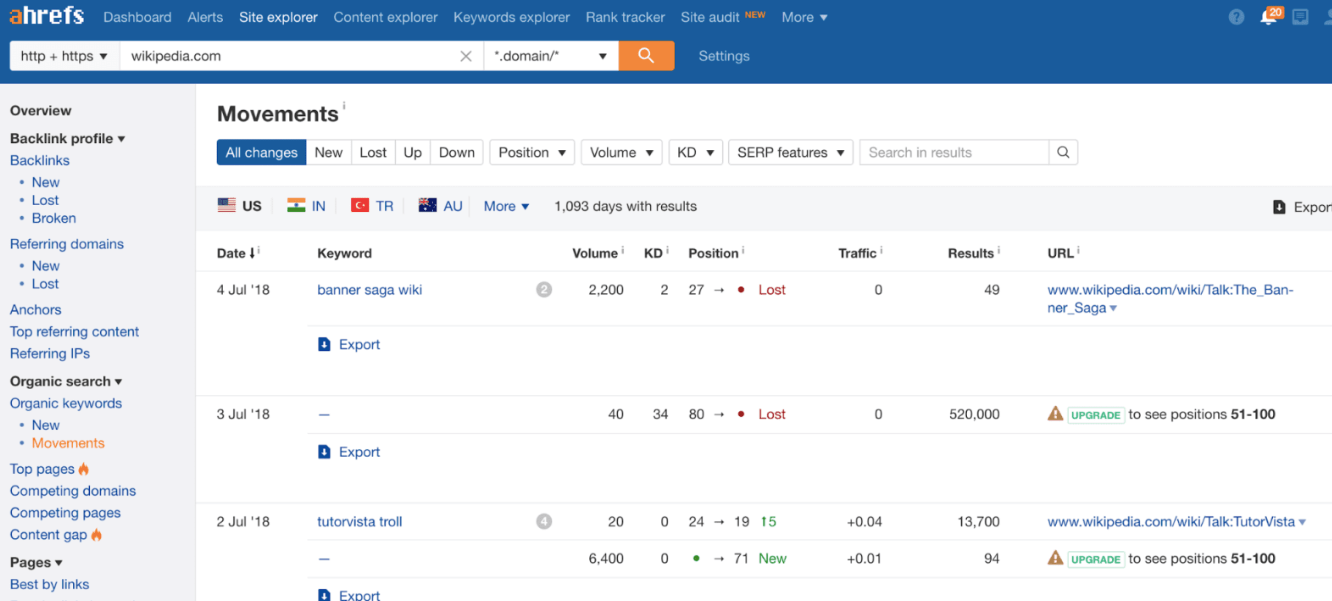Click the banner saga wiki keyword link
Image resolution: width=1332 pixels, height=601 pixels.
370,290
